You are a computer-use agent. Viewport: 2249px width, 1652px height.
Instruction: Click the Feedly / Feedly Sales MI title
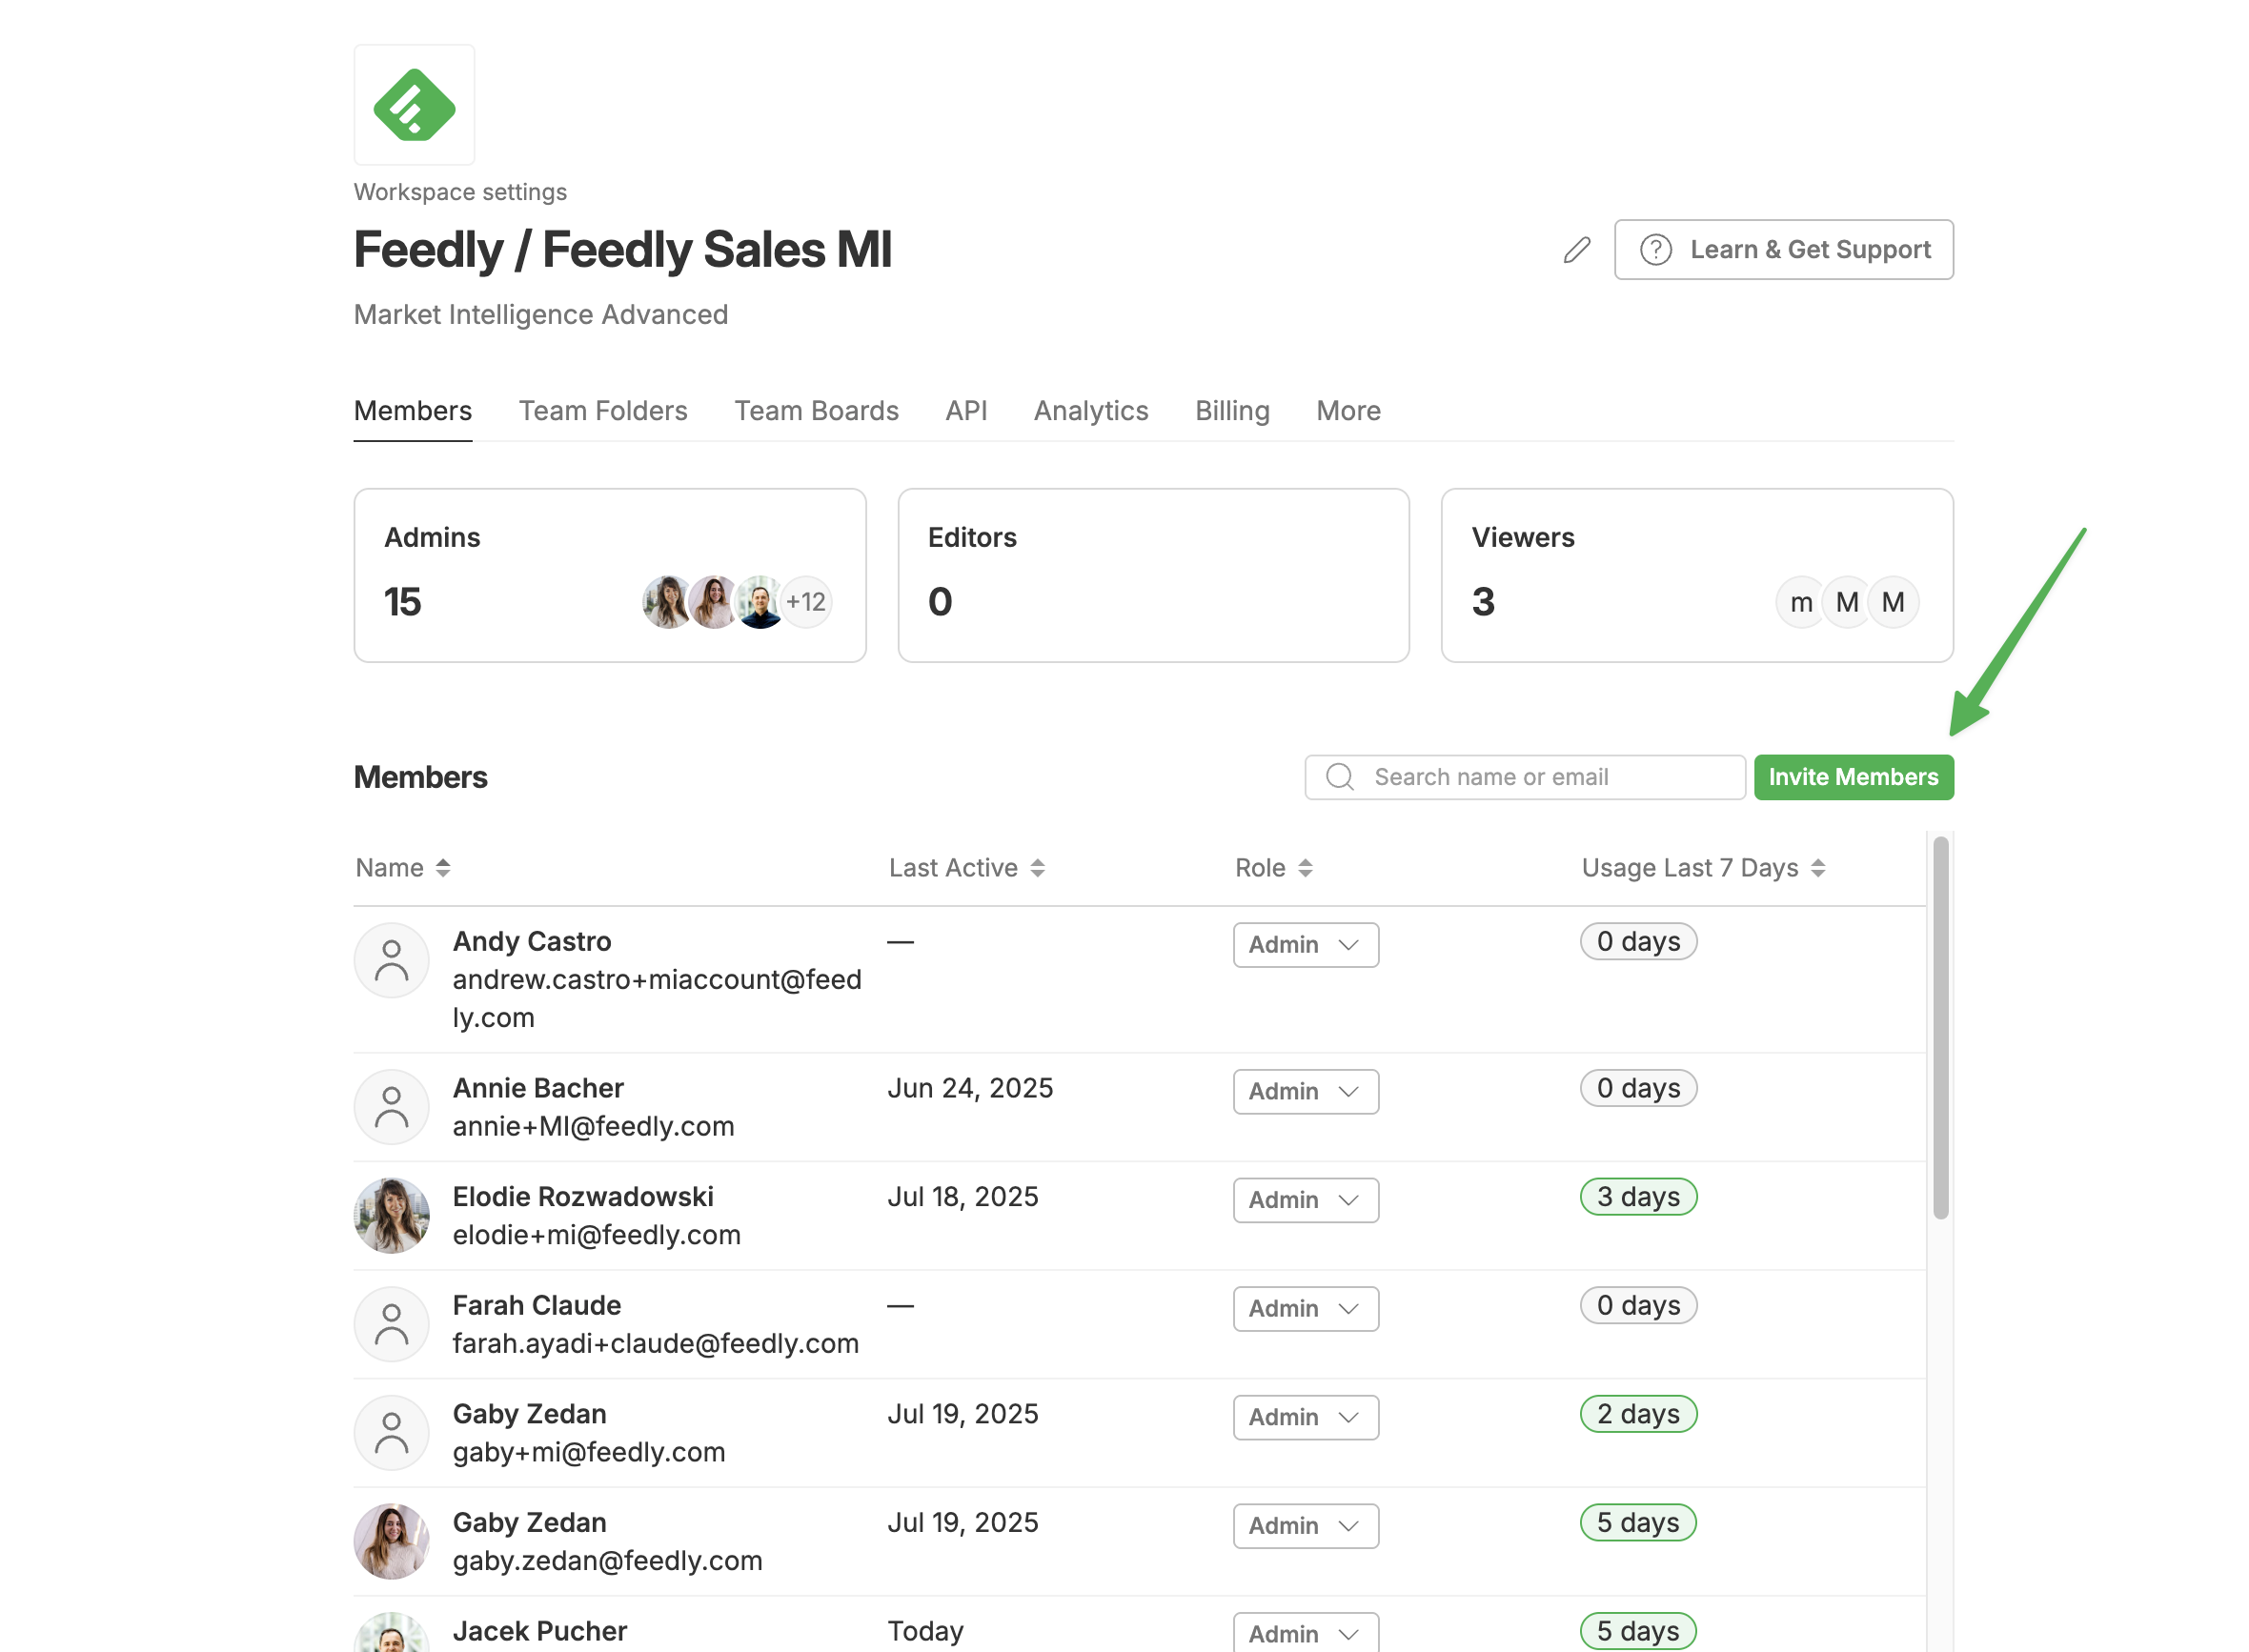622,250
